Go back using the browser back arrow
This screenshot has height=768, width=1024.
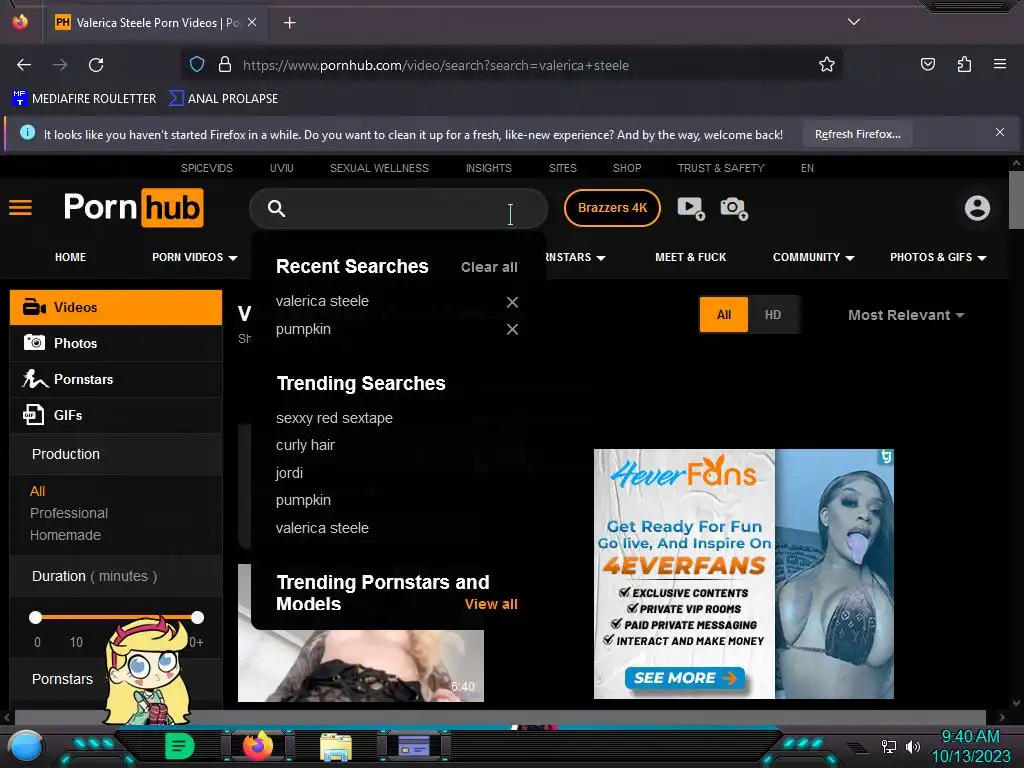[x=24, y=65]
